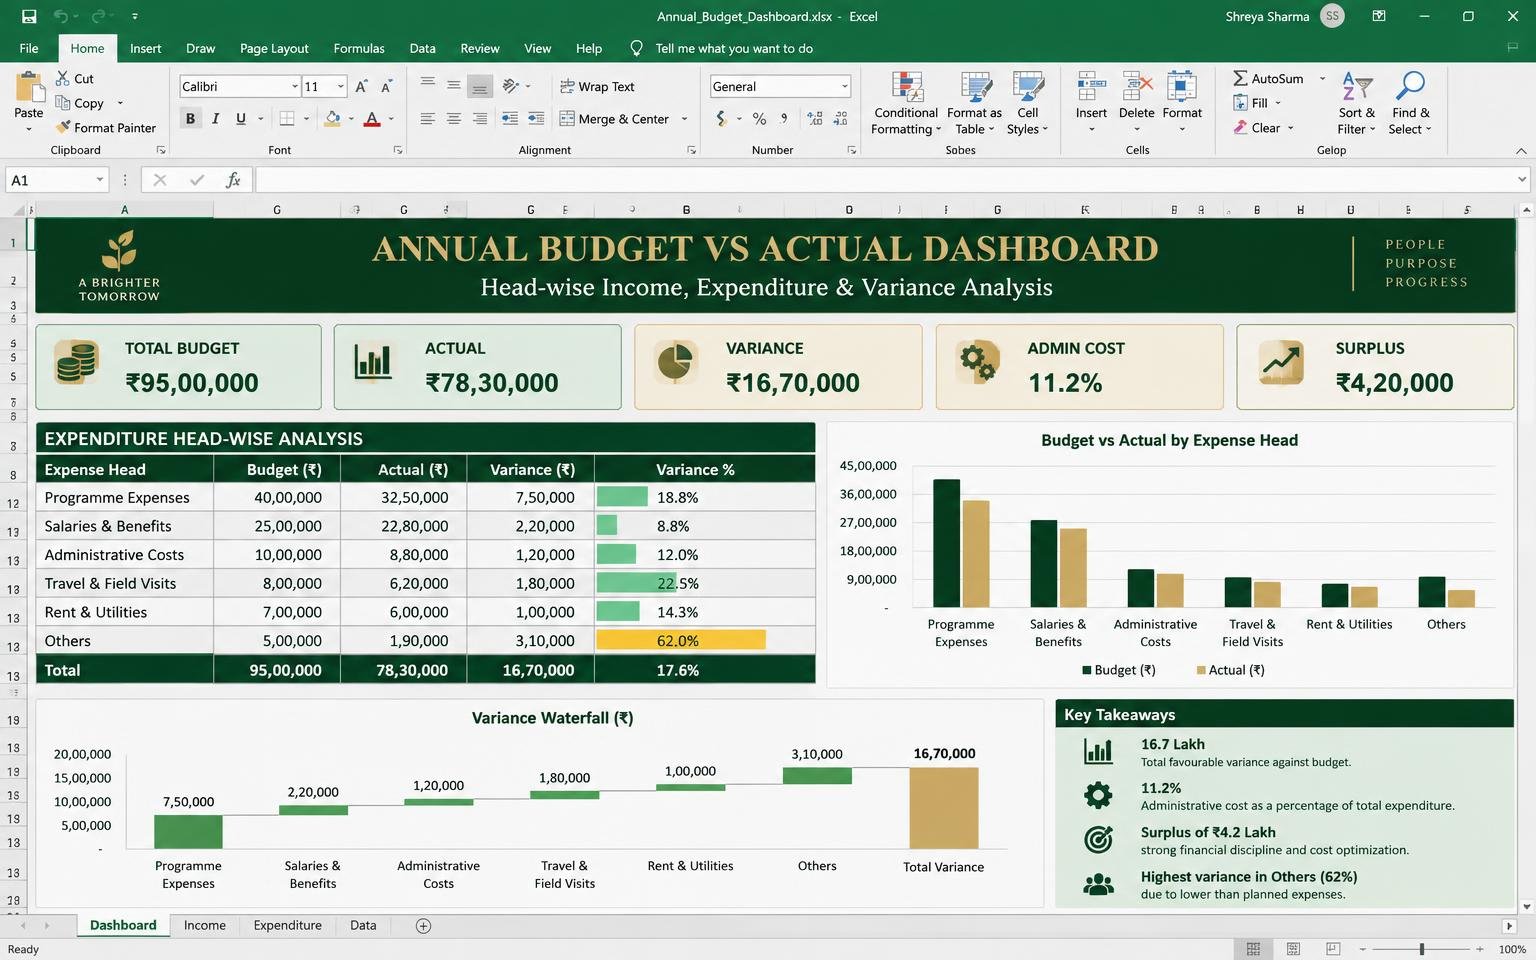The height and width of the screenshot is (960, 1536).
Task: Switch to Page Layout view in status bar
Action: [1293, 949]
